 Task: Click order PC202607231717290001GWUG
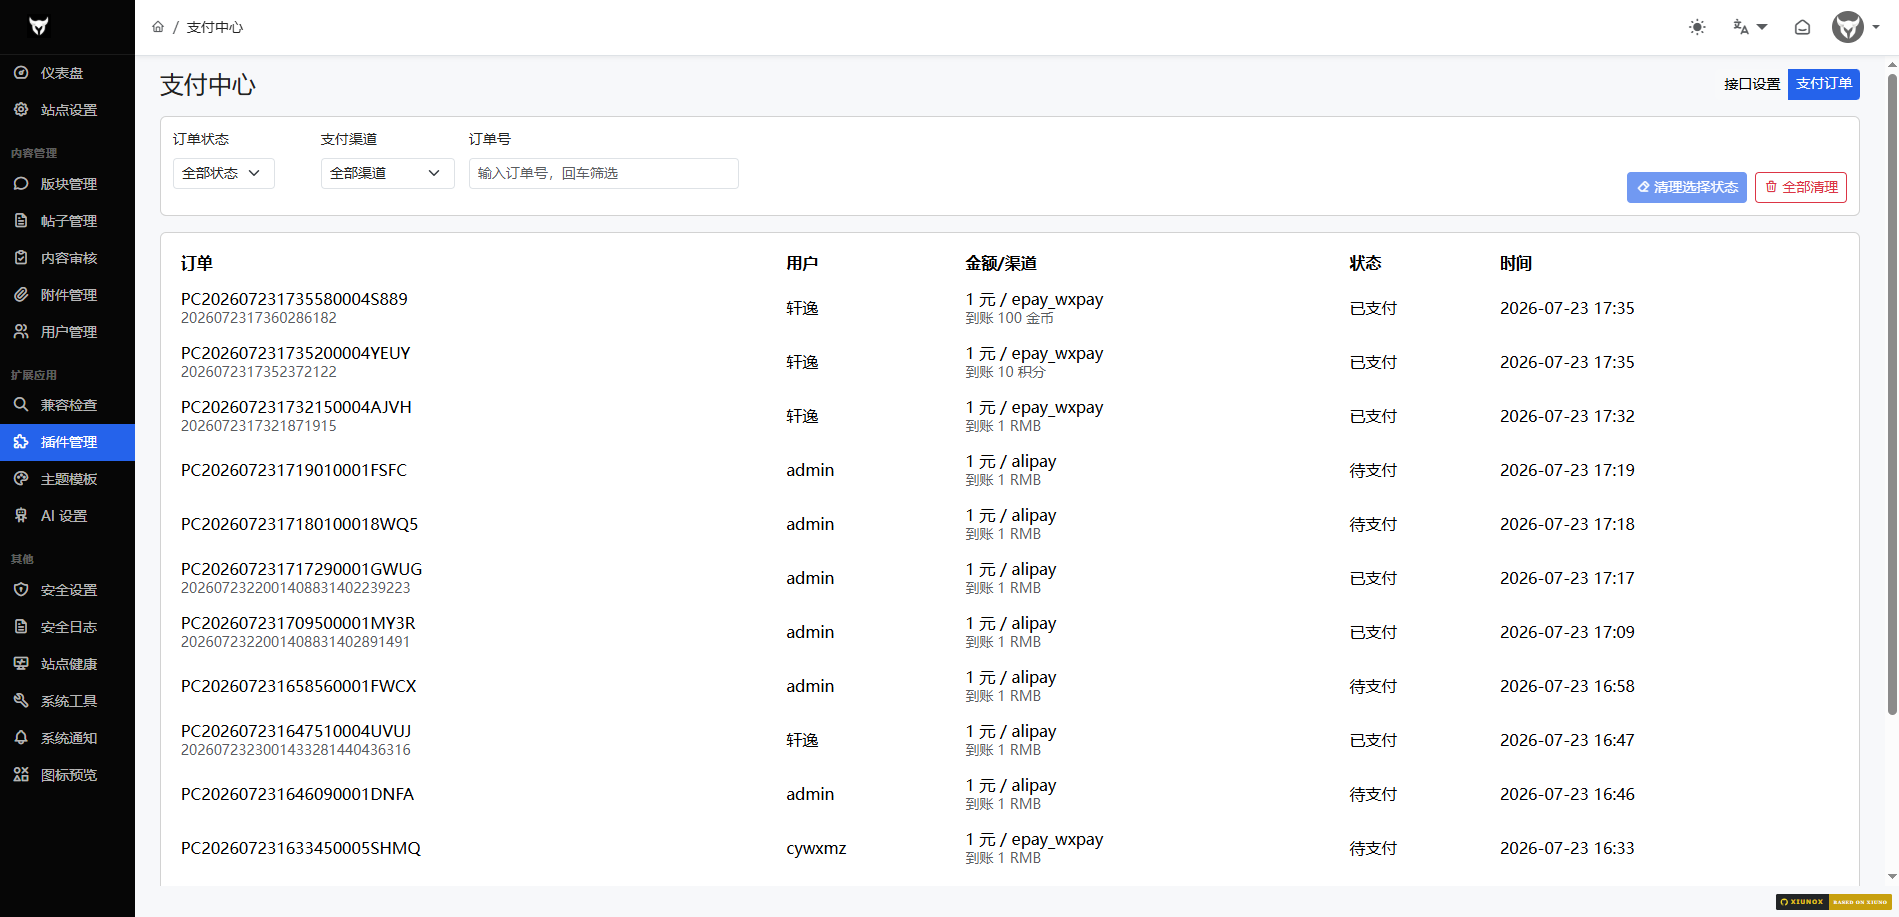pyautogui.click(x=301, y=569)
